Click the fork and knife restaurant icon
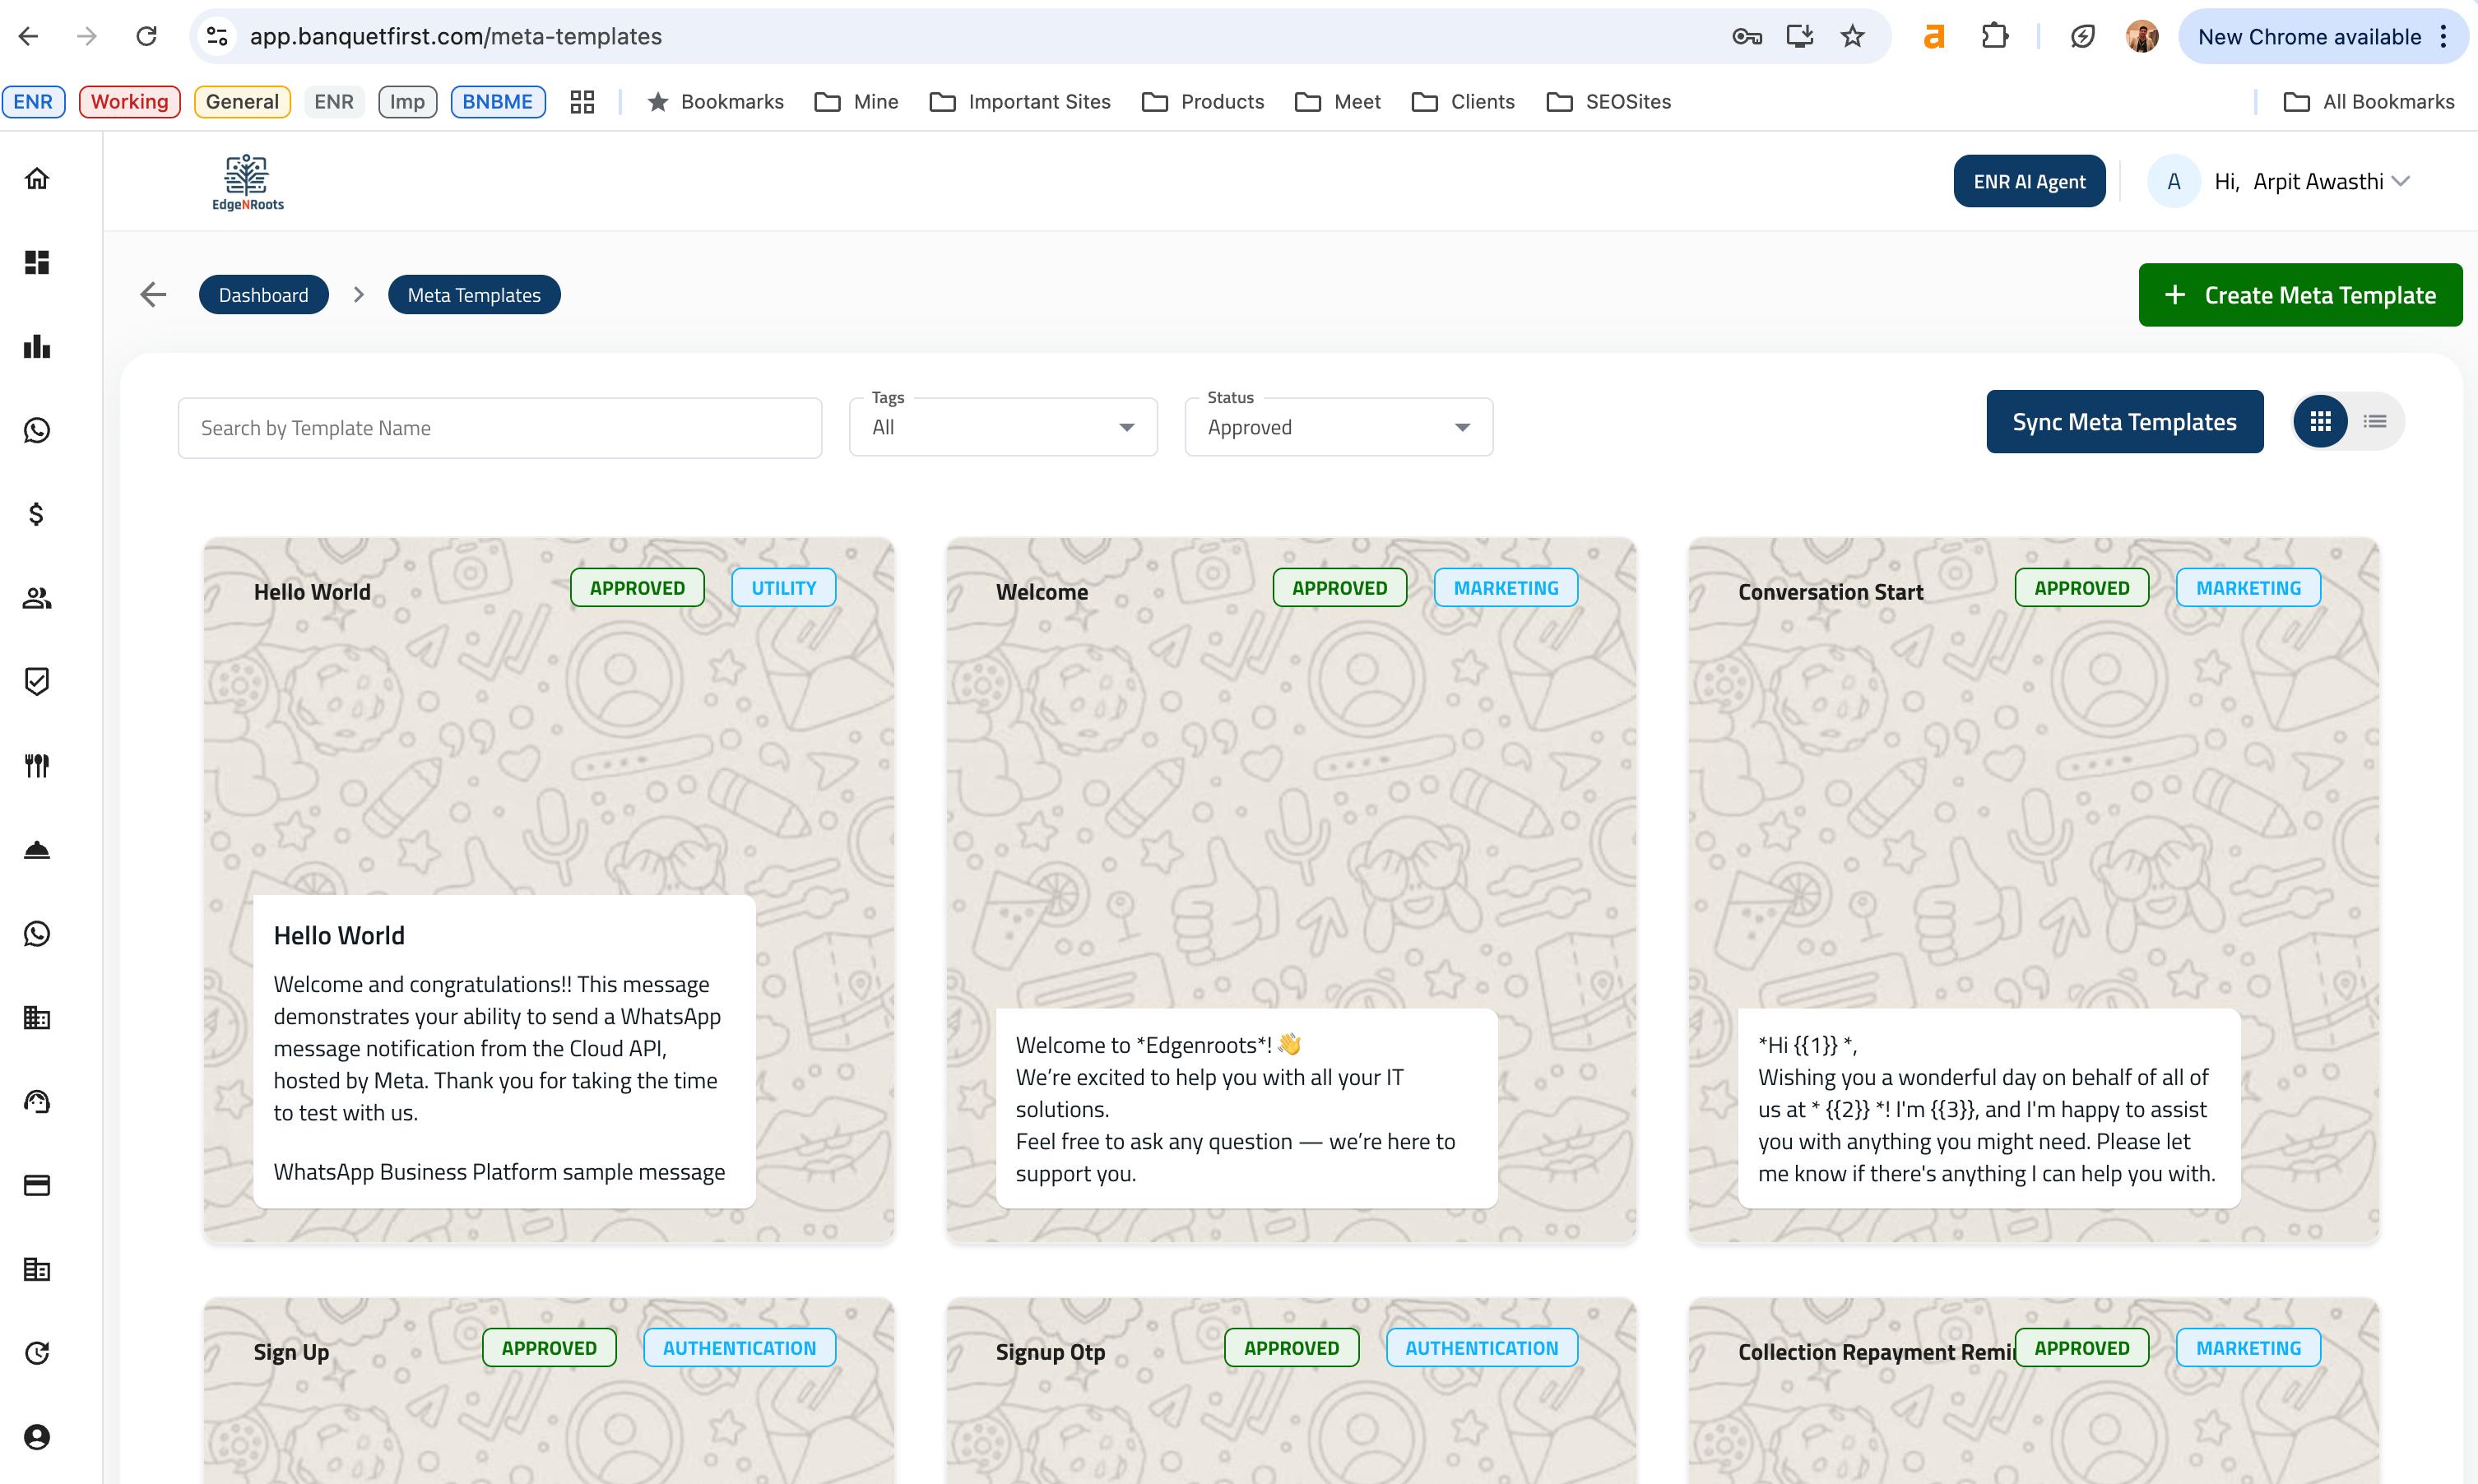 click(37, 766)
